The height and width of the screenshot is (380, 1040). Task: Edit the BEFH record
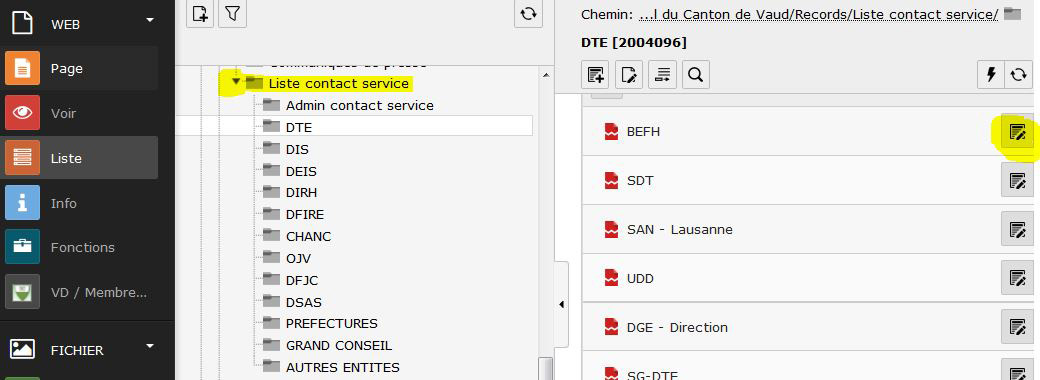click(1017, 132)
